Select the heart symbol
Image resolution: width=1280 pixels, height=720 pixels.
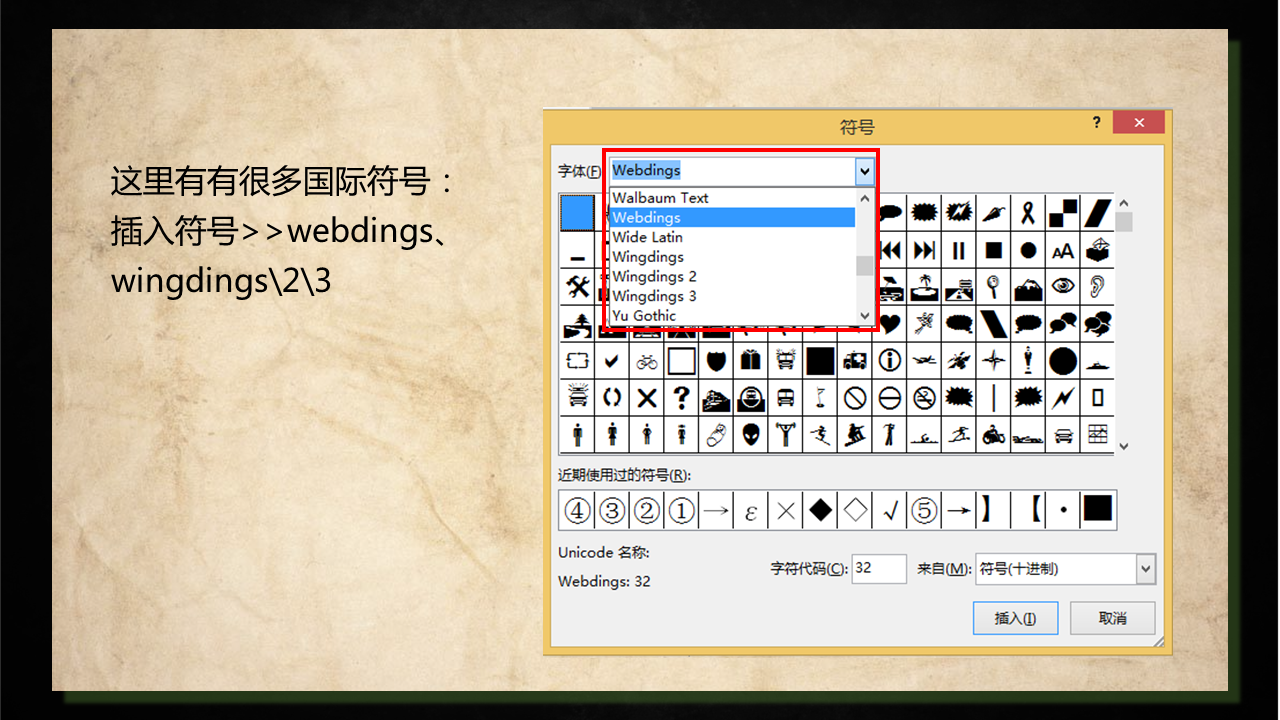(890, 324)
